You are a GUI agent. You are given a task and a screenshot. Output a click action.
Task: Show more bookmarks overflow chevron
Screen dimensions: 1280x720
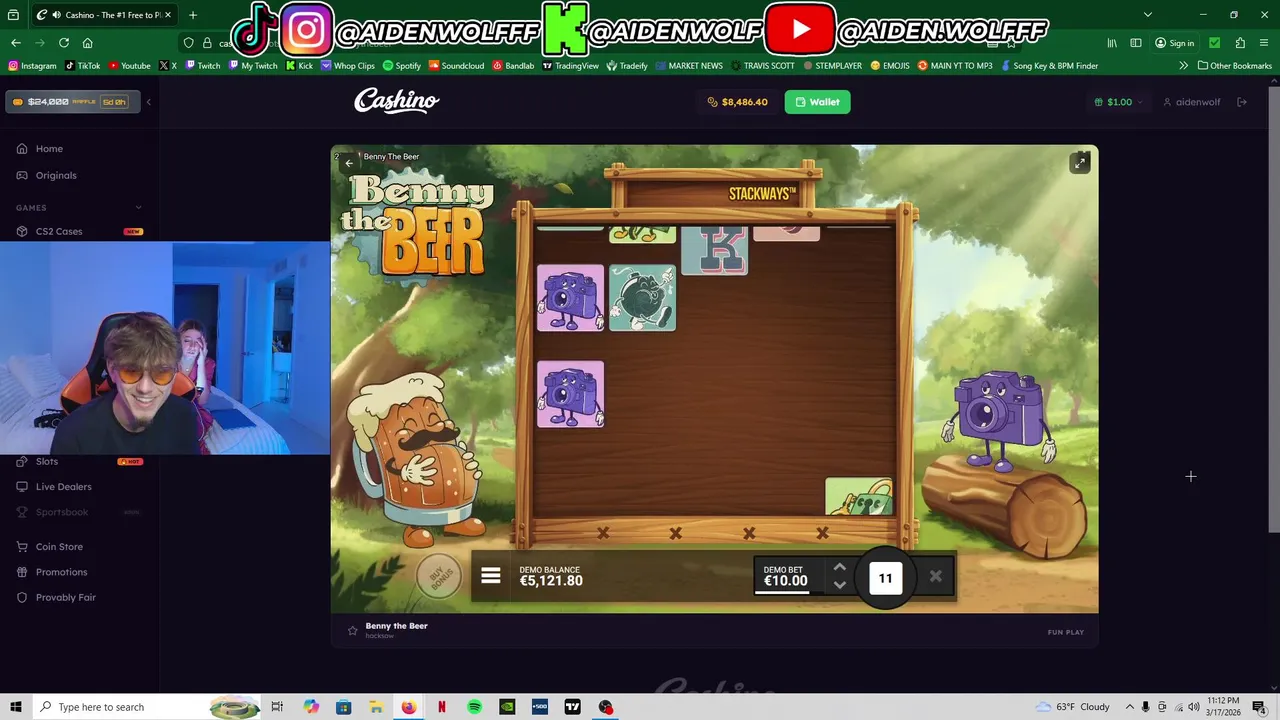1184,66
